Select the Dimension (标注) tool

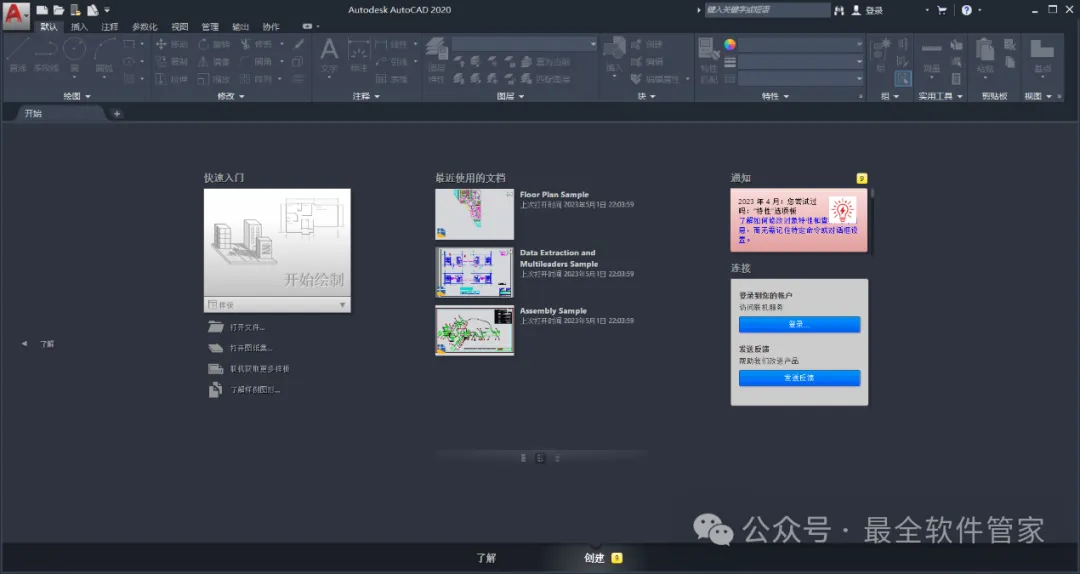(359, 54)
